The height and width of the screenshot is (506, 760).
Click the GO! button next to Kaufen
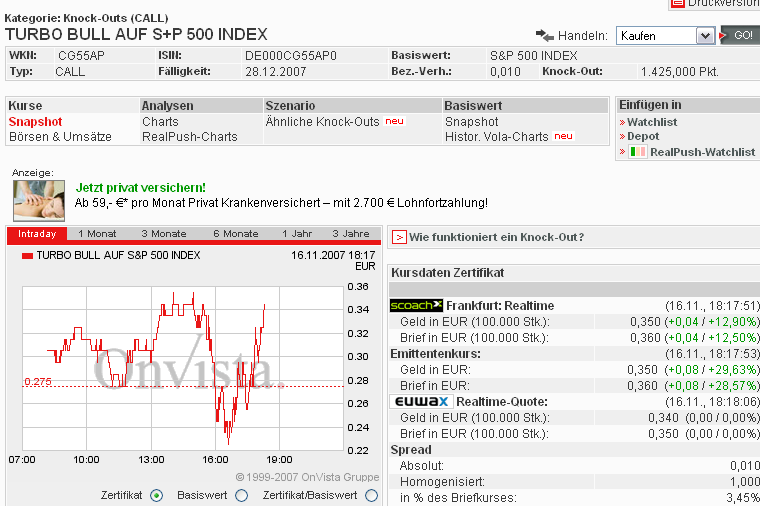tap(740, 35)
